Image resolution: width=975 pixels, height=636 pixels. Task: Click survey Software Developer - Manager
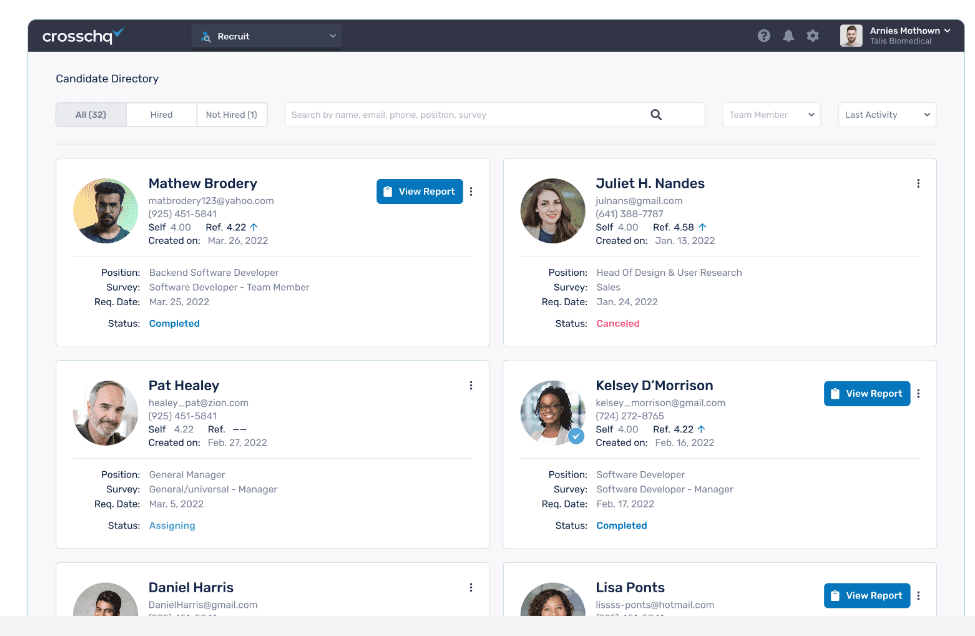664,489
